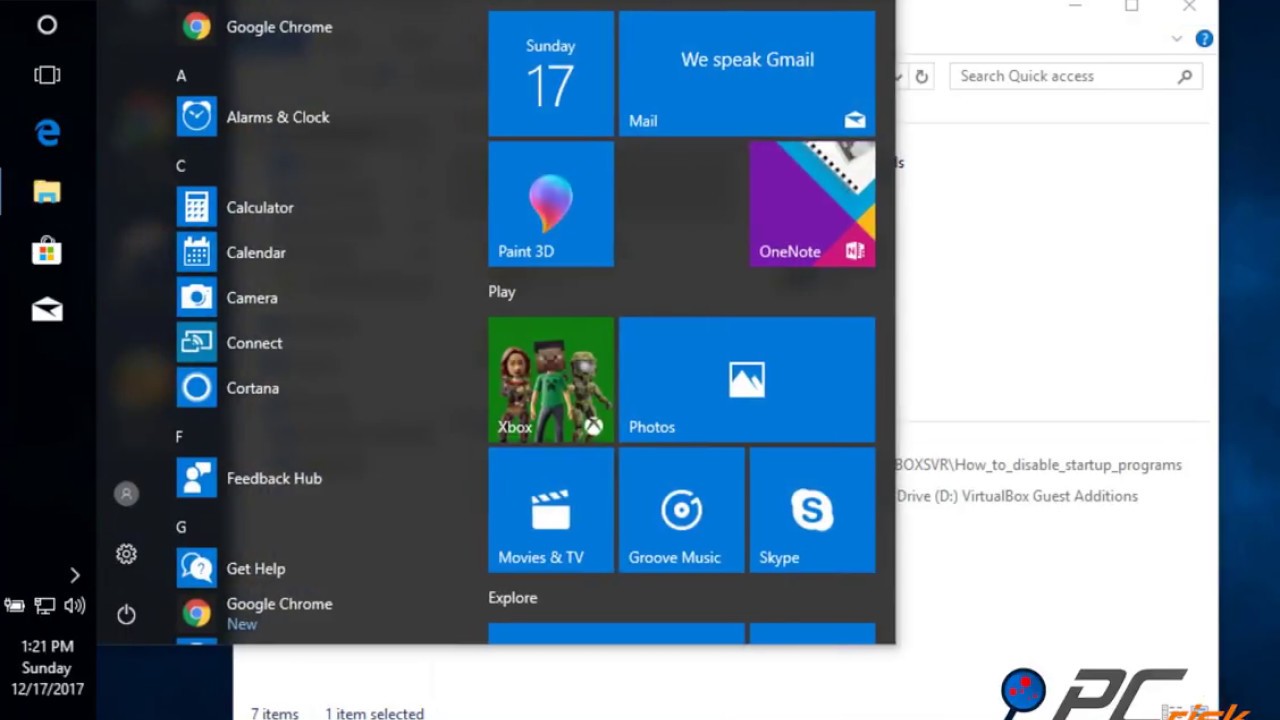The image size is (1280, 720).
Task: Open the Mail tile saying We speak Gmail
Action: click(x=747, y=74)
